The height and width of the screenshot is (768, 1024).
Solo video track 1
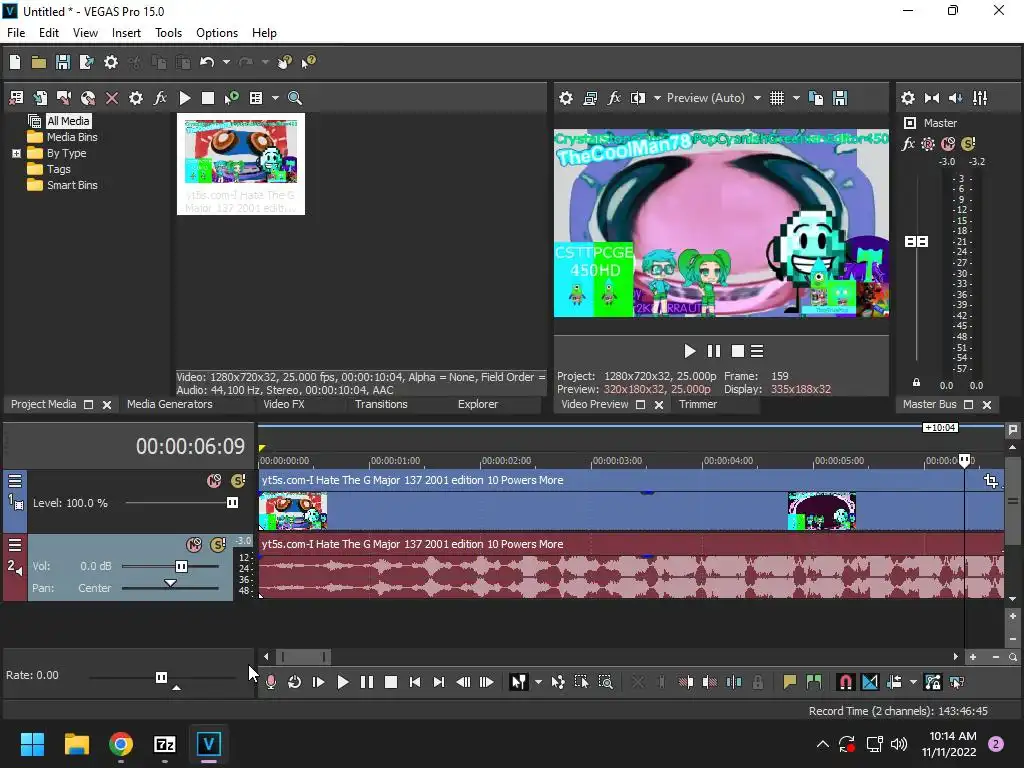coord(238,481)
